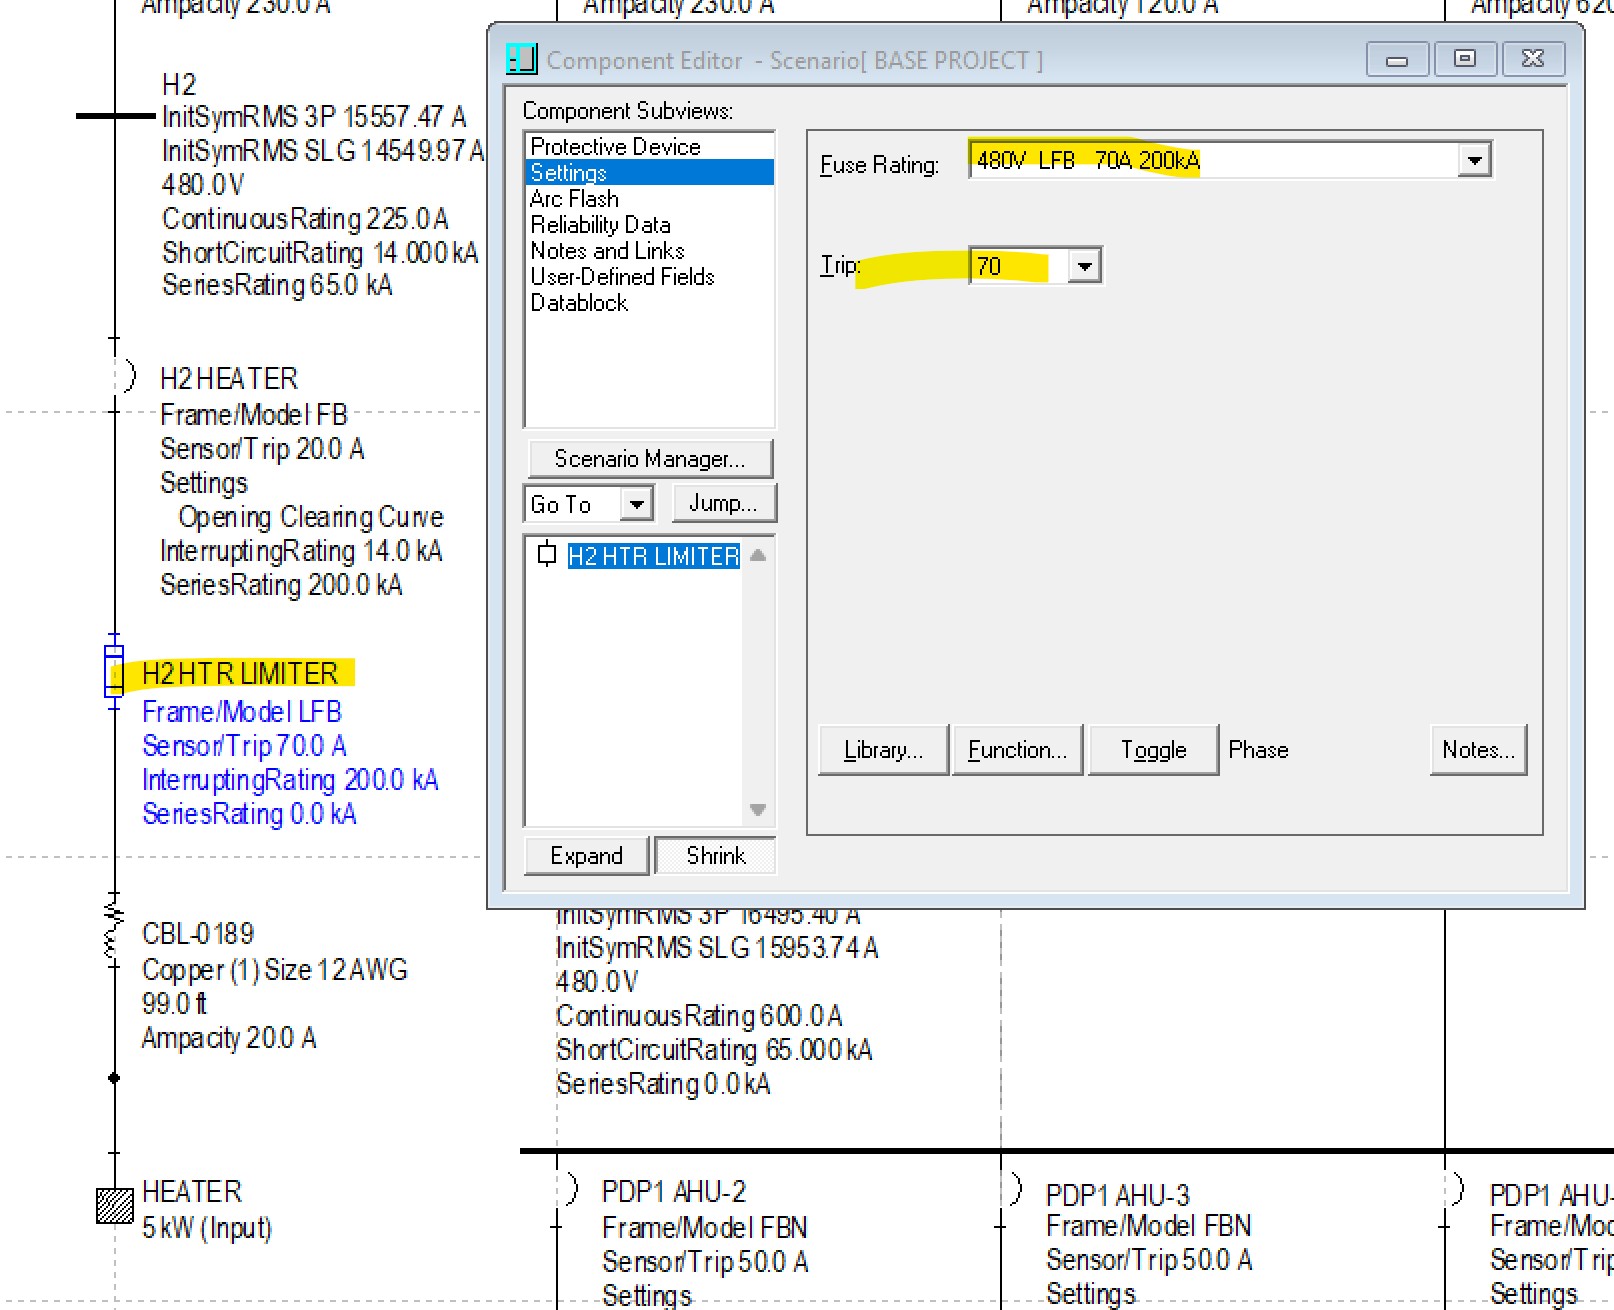1614x1310 pixels.
Task: Open the Go To dropdown
Action: coord(636,503)
